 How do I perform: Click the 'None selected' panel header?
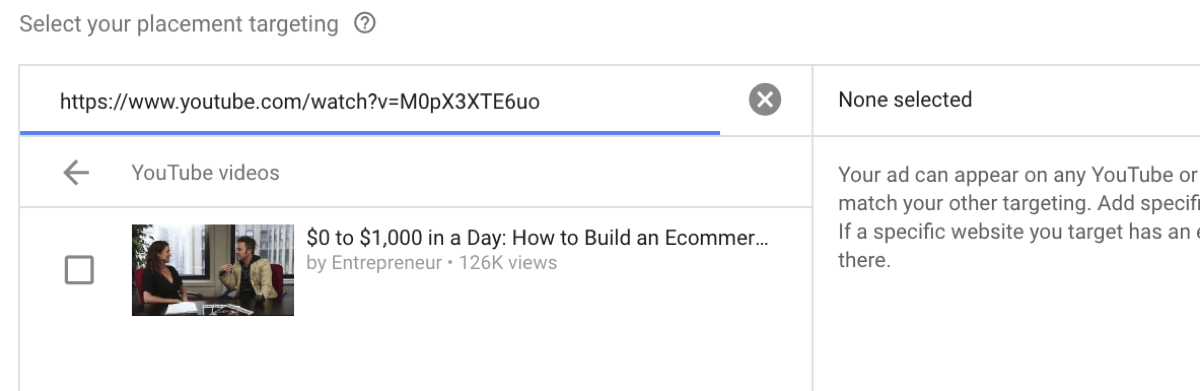[x=905, y=100]
